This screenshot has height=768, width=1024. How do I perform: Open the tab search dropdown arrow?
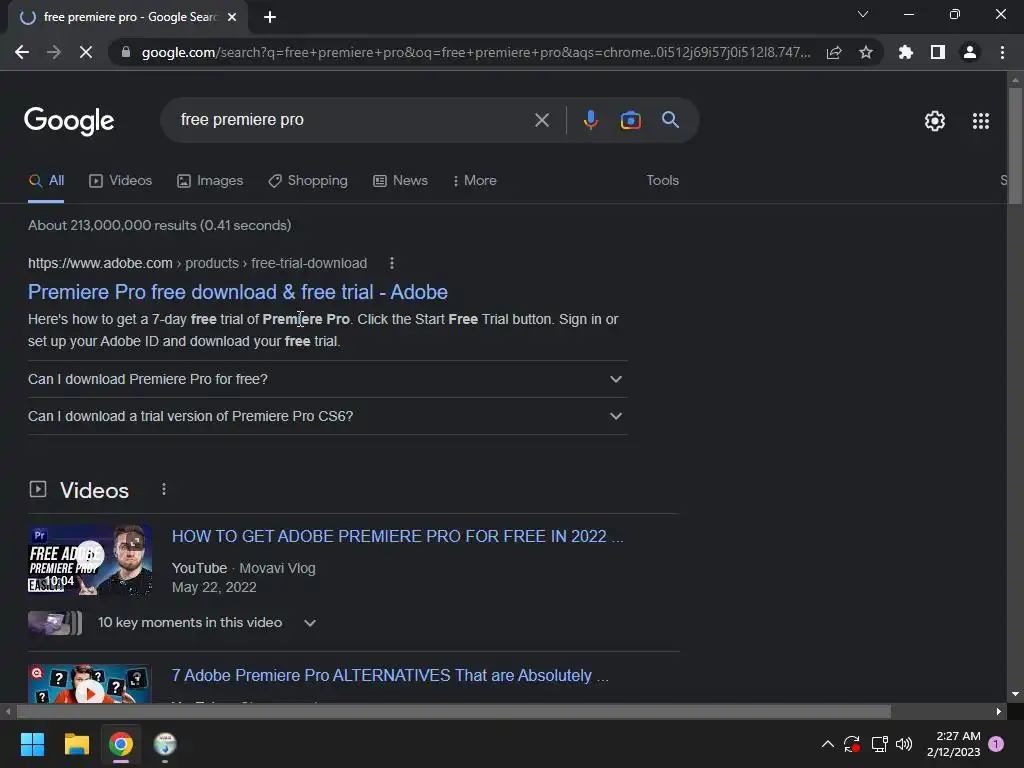coord(863,14)
